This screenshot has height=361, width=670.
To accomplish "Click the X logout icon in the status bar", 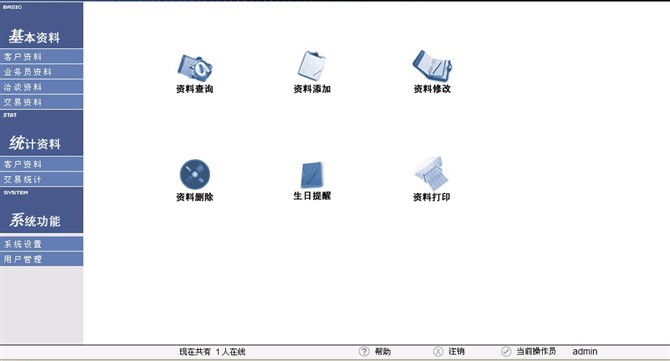I will (x=438, y=351).
